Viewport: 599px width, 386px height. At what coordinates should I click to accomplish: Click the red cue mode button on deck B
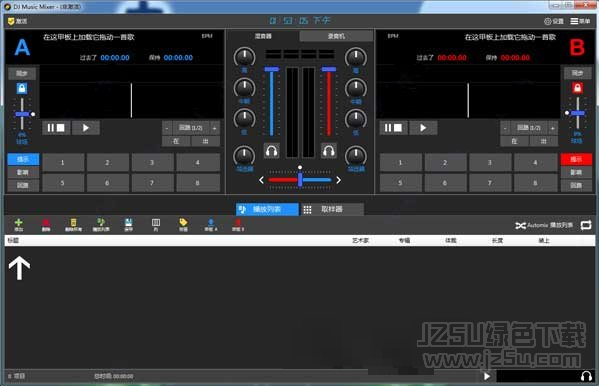(576, 159)
